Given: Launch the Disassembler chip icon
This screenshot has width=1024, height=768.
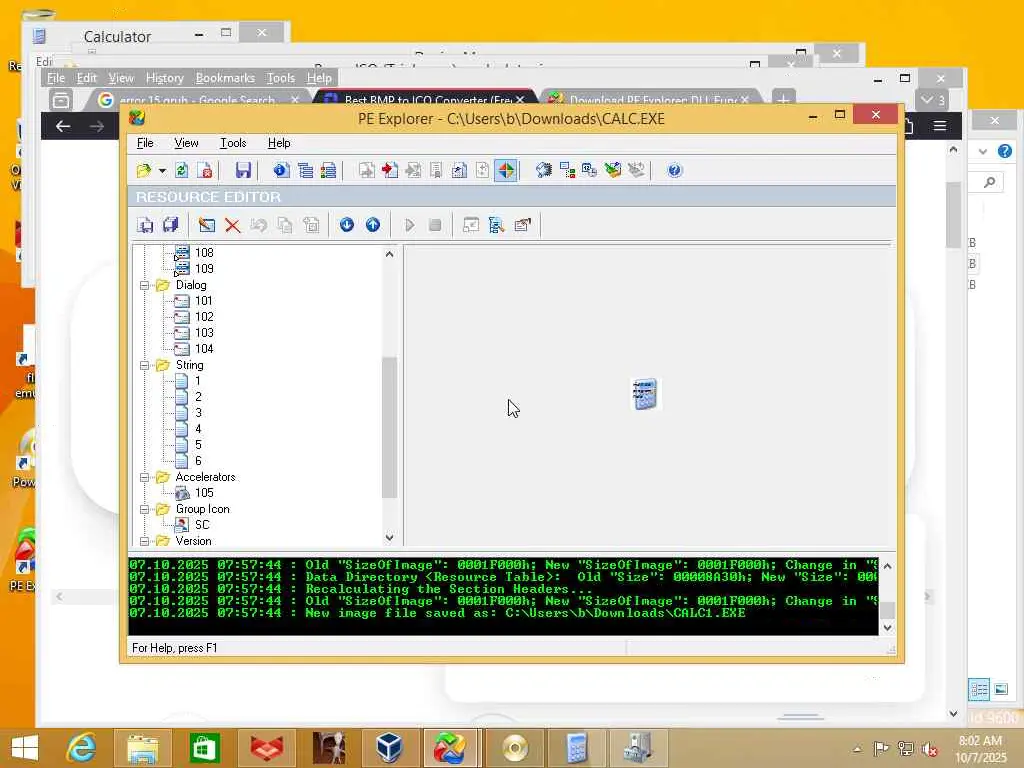Looking at the screenshot, I should (543, 170).
